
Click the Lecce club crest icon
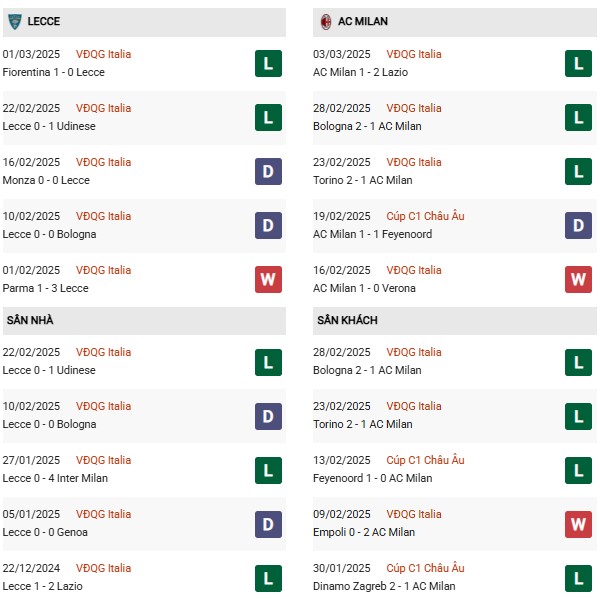coord(15,21)
